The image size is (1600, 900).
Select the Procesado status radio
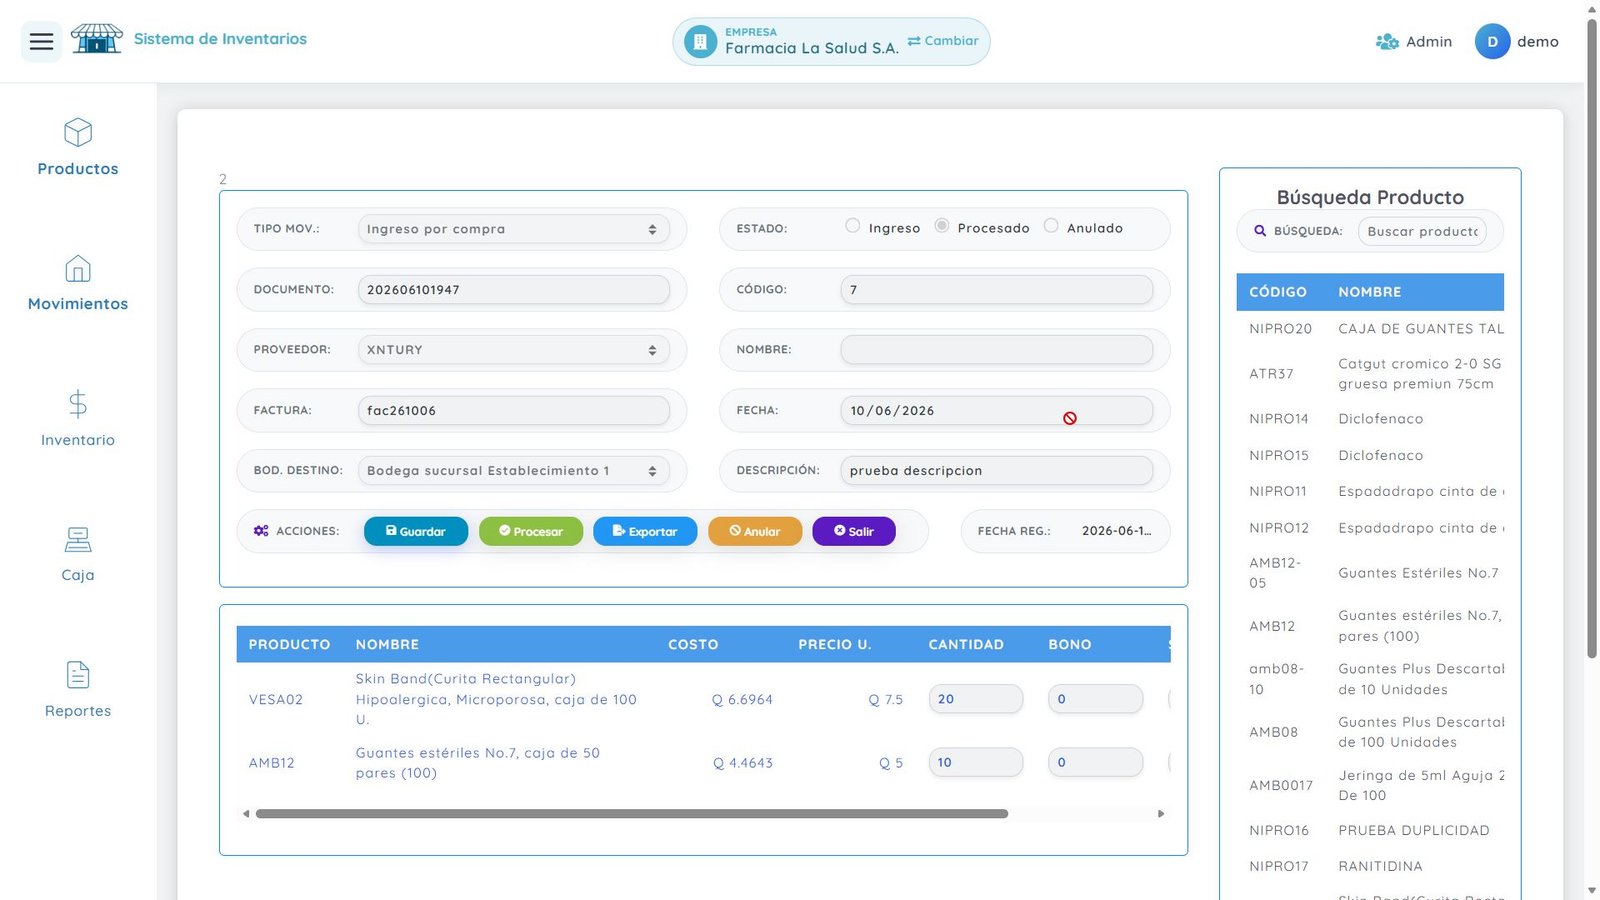click(941, 226)
